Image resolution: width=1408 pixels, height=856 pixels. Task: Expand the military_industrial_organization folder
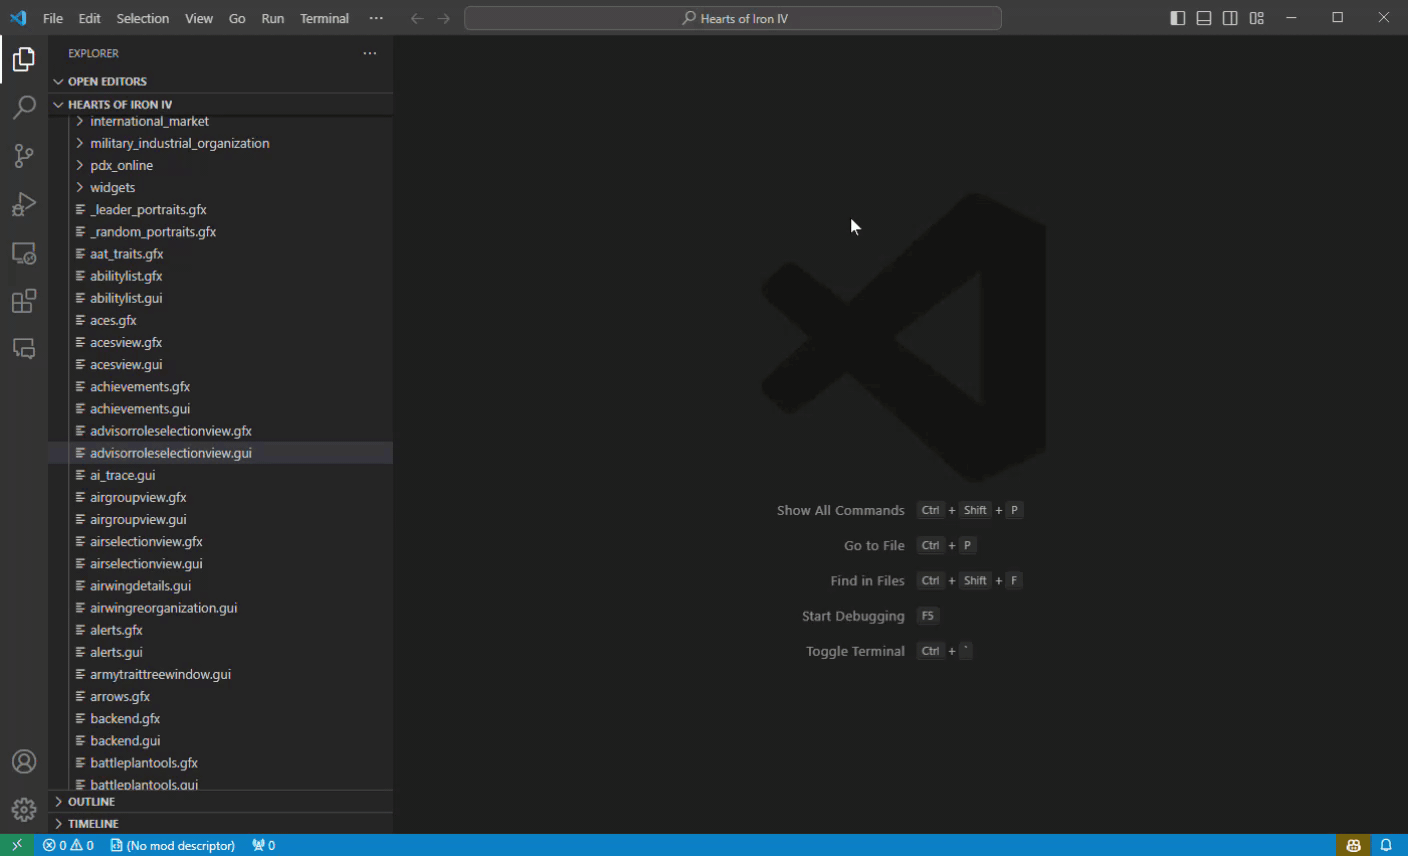coord(220,143)
